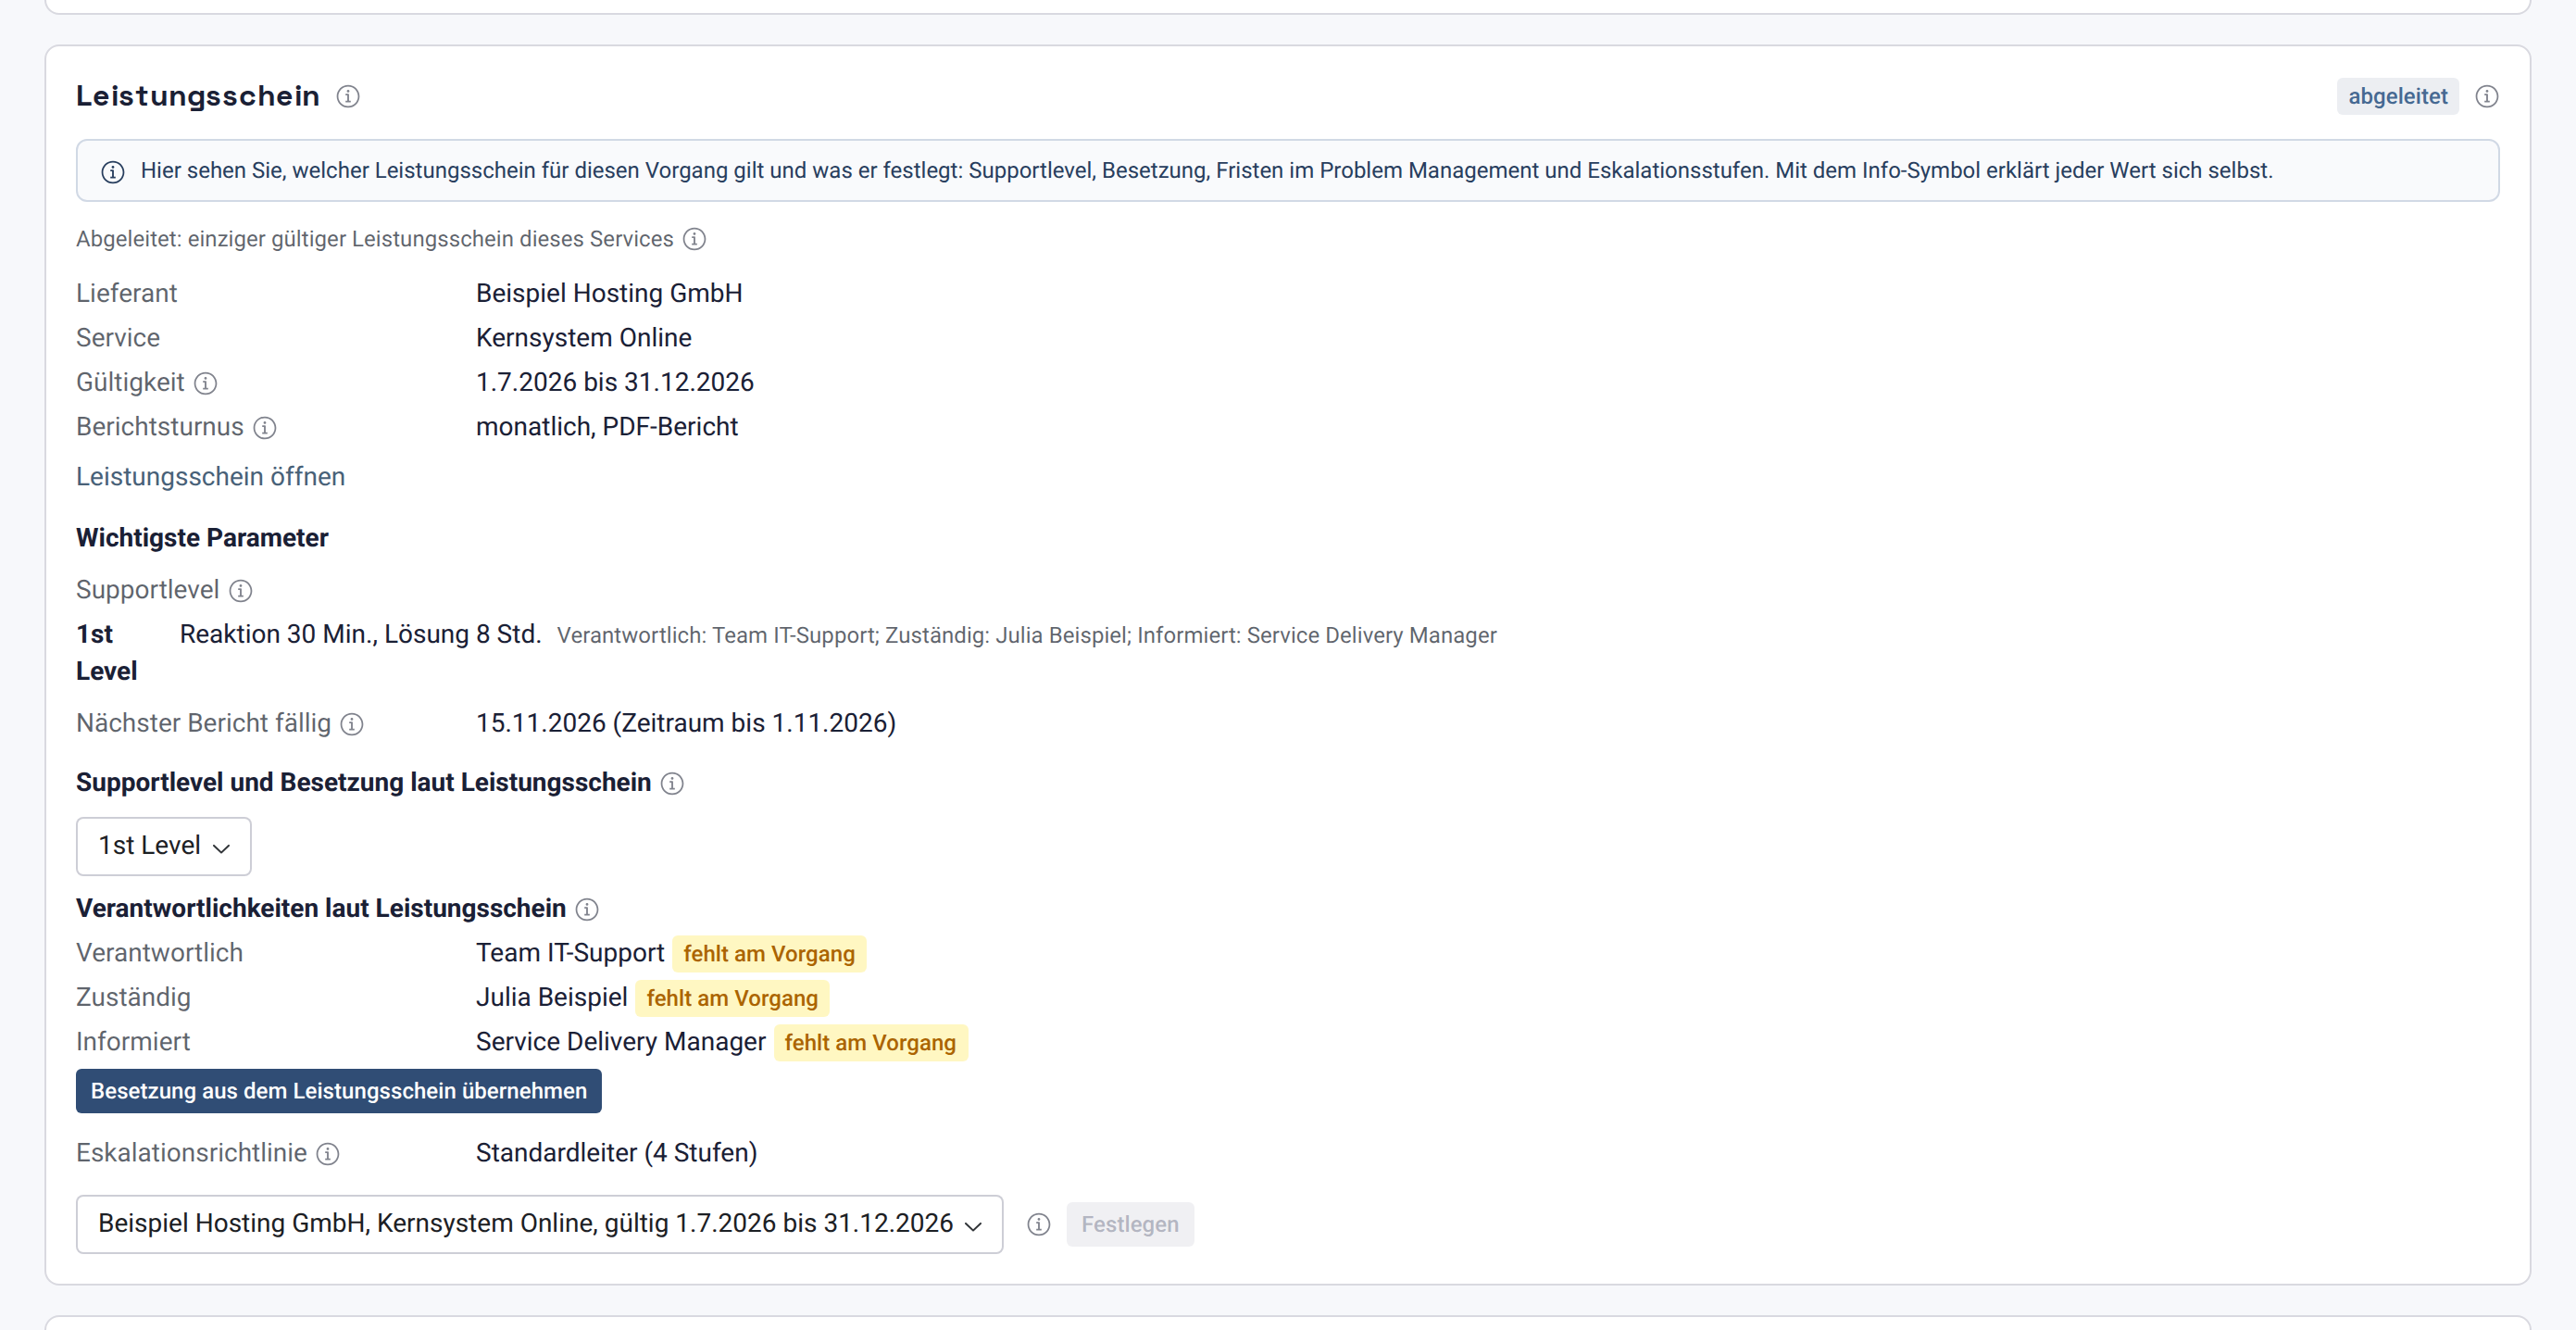Info icon beside 'Verantwortlichkeiten laut Leistungsschein'
The width and height of the screenshot is (2576, 1330).
coord(587,909)
